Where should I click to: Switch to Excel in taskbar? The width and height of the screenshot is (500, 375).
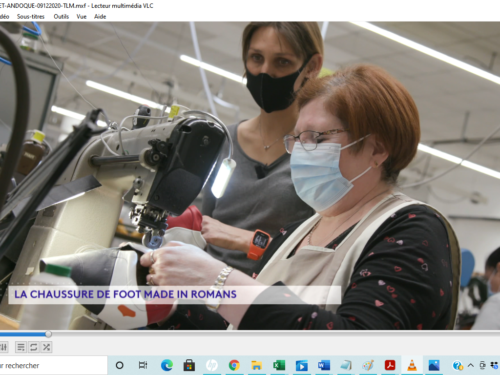(x=279, y=365)
